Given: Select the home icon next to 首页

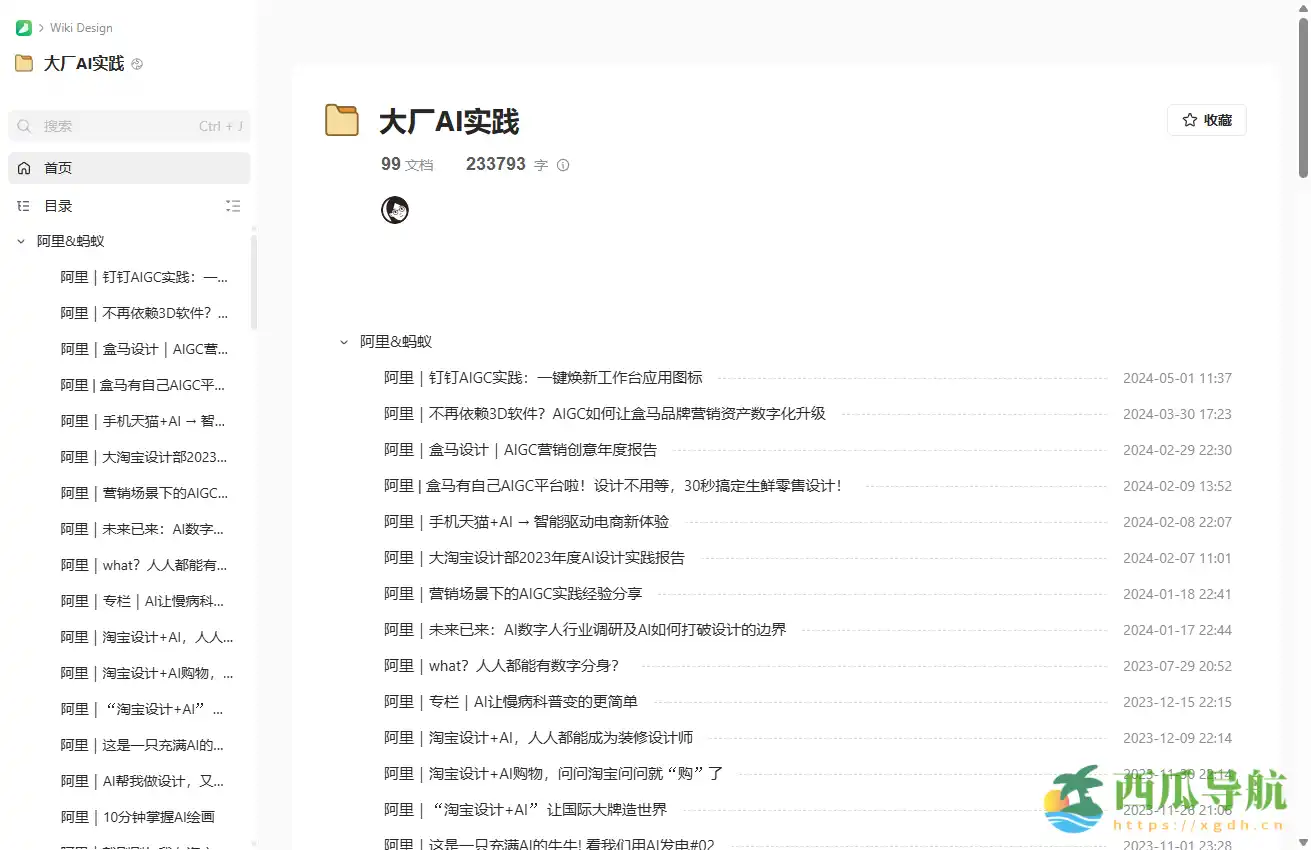Looking at the screenshot, I should click(x=23, y=168).
